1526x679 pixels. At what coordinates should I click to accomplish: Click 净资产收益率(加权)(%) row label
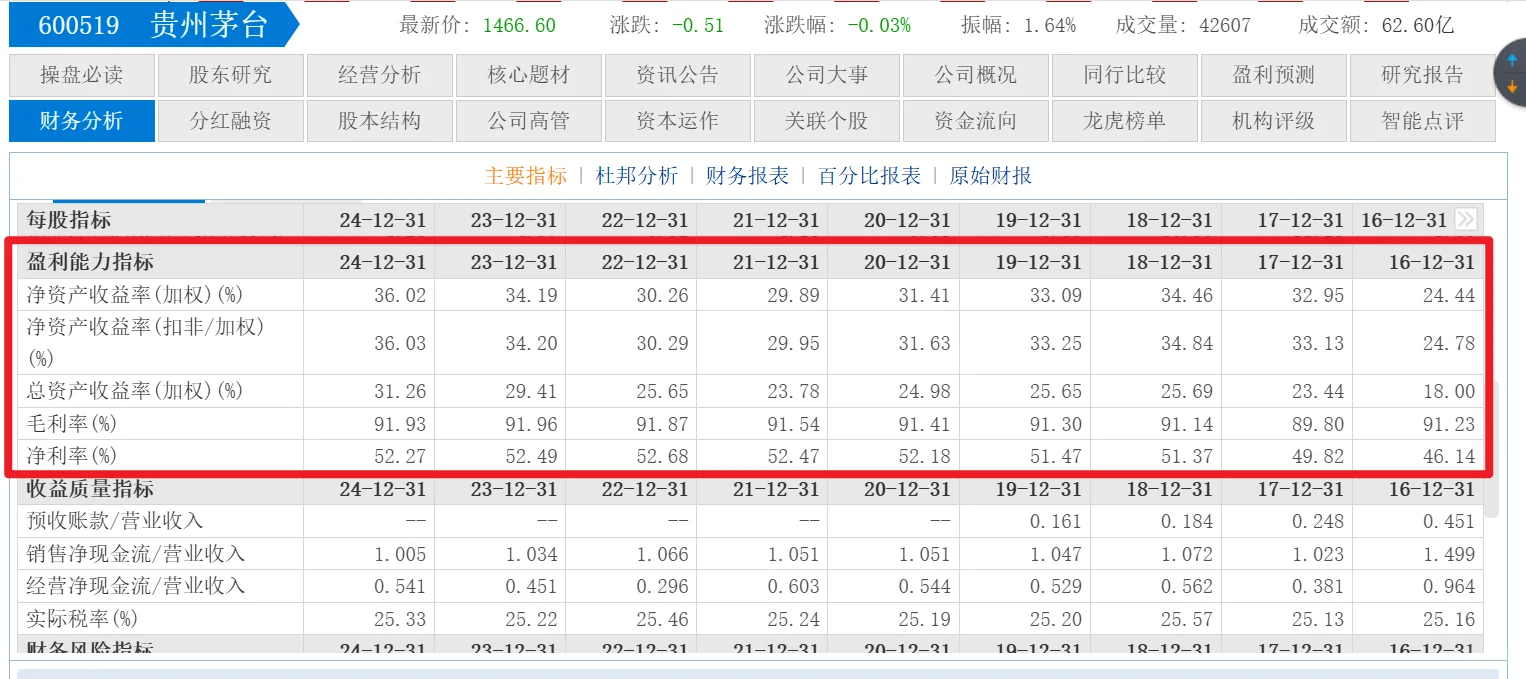pyautogui.click(x=135, y=295)
